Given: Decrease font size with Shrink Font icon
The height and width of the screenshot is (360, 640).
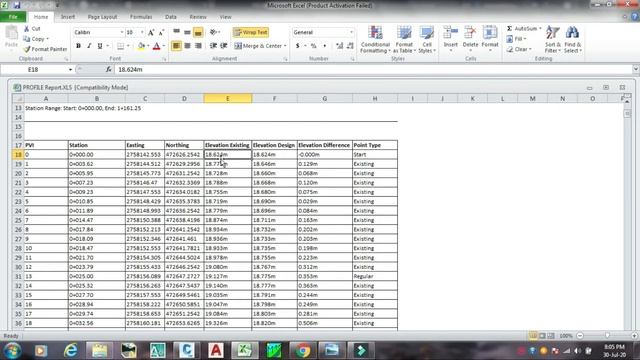Looking at the screenshot, I should click(161, 32).
